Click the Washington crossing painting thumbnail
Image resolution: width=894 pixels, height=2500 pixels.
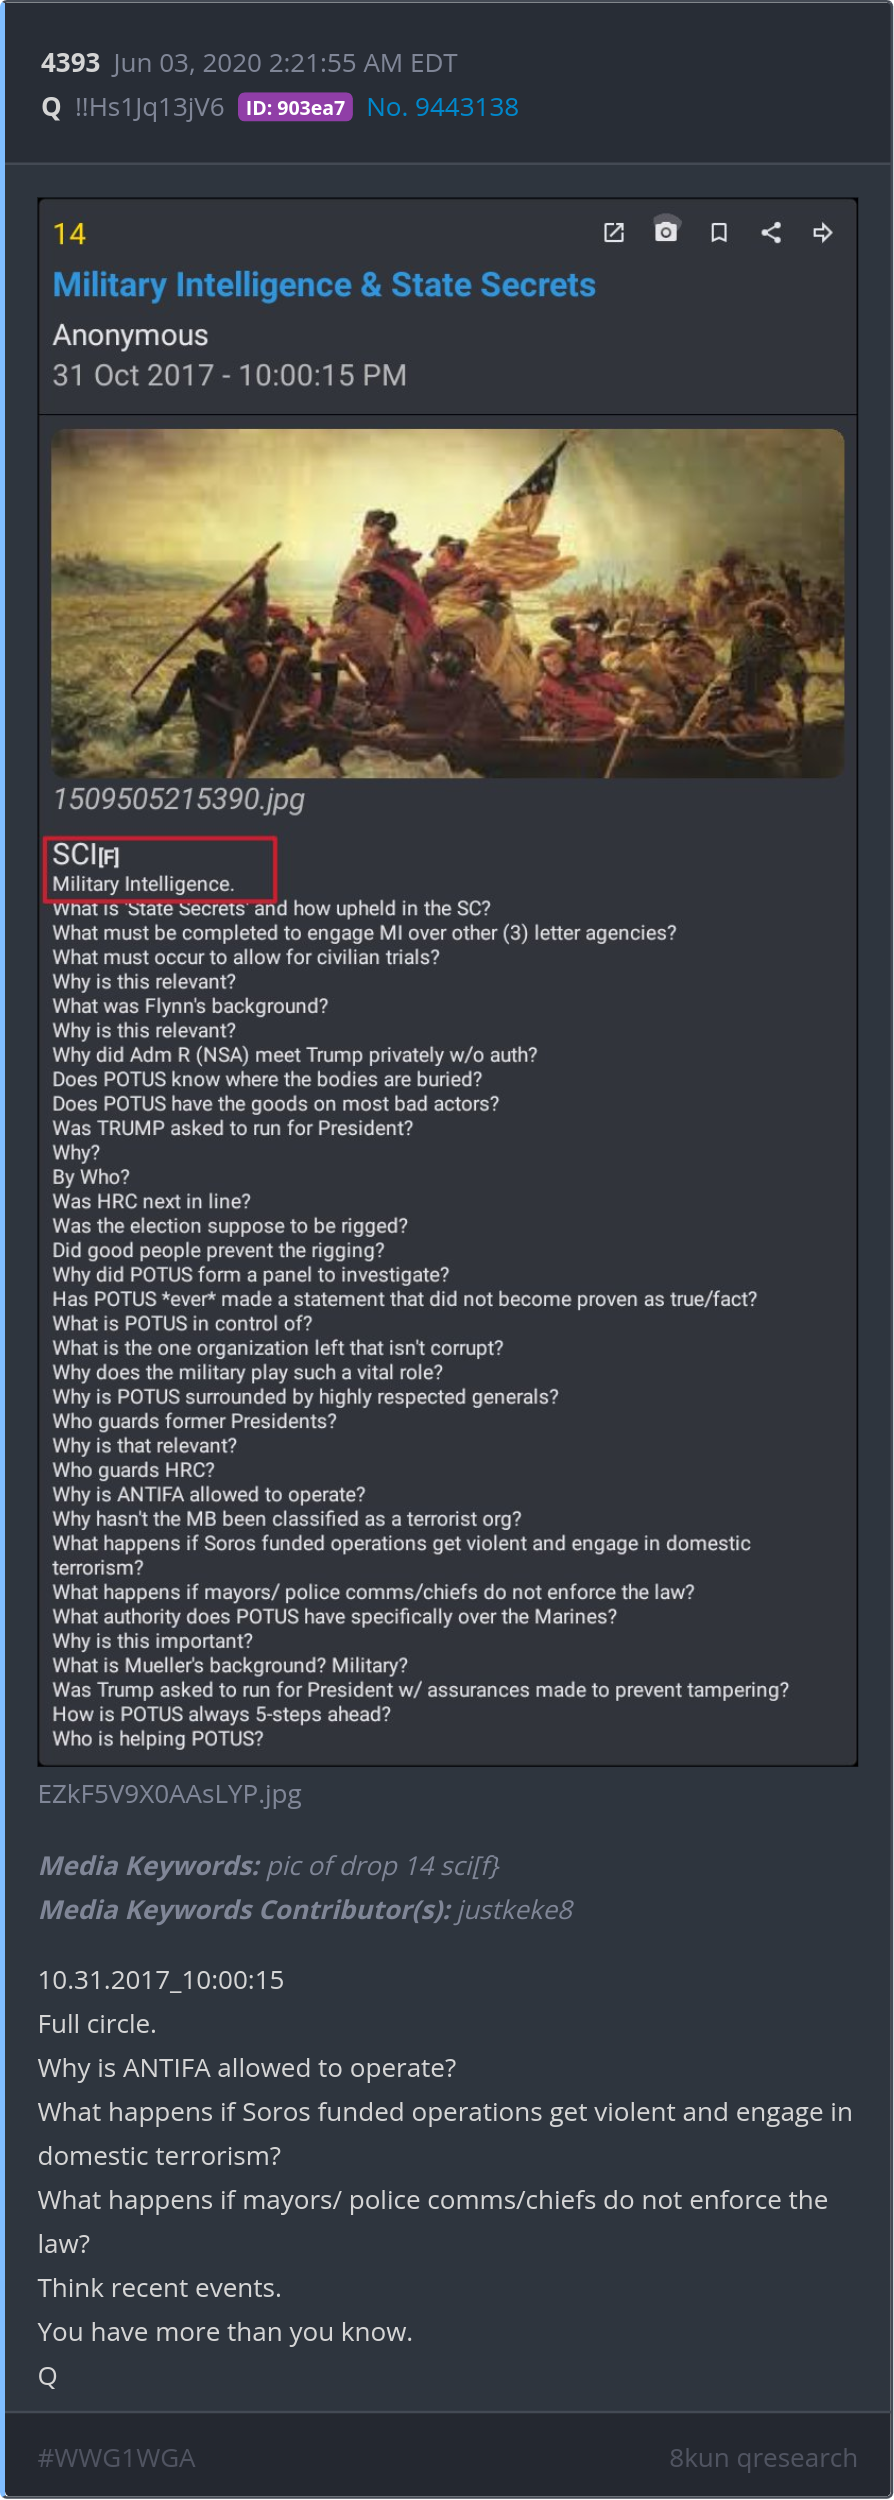[448, 603]
